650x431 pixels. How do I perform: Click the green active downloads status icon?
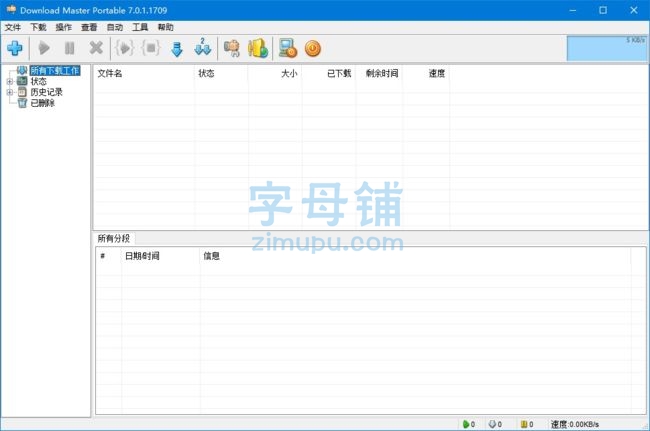click(466, 424)
